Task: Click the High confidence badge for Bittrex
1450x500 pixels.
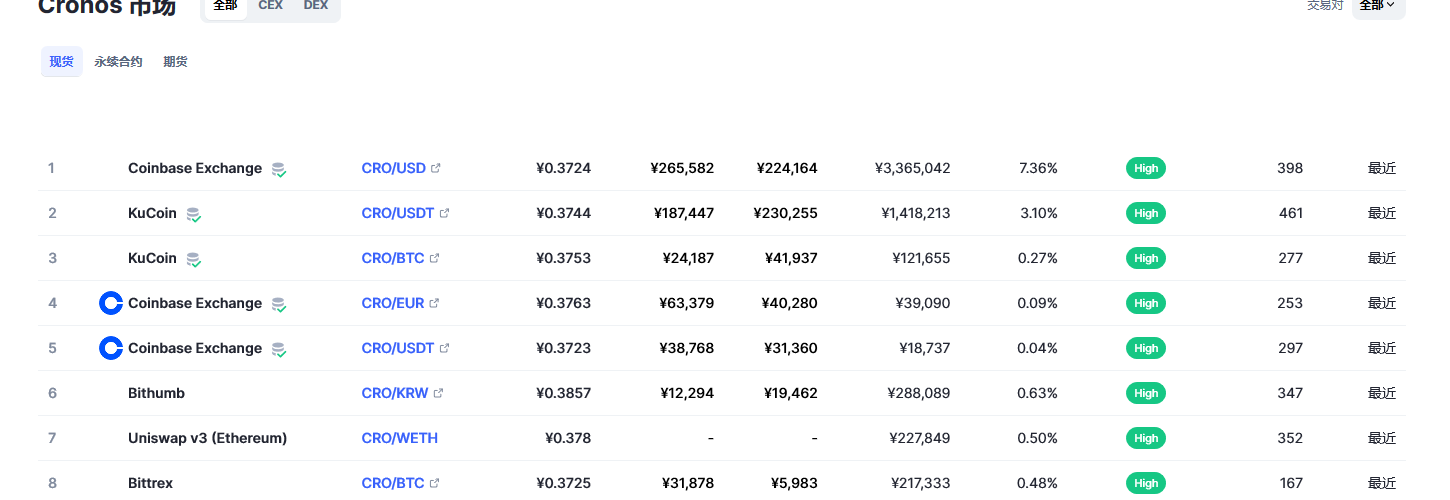Action: (1146, 483)
